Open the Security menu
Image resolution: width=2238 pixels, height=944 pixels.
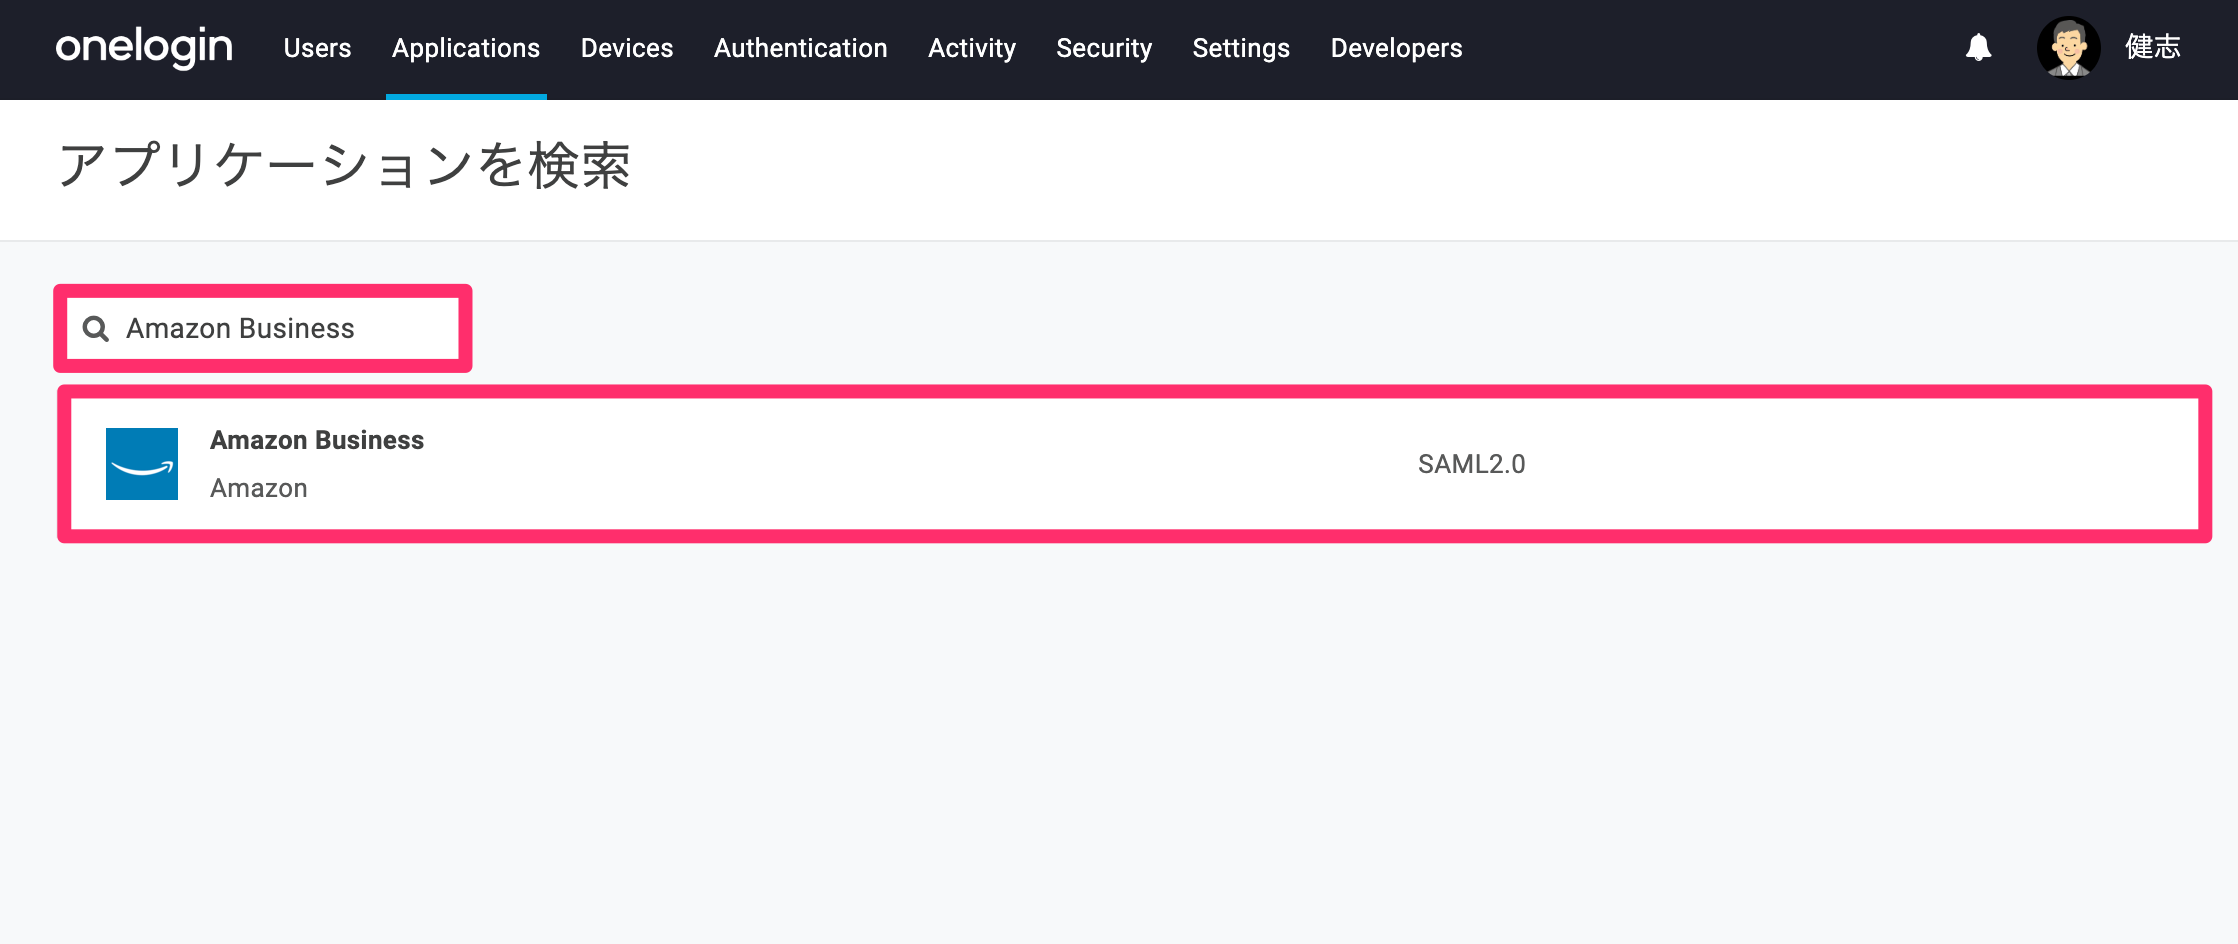(1104, 48)
